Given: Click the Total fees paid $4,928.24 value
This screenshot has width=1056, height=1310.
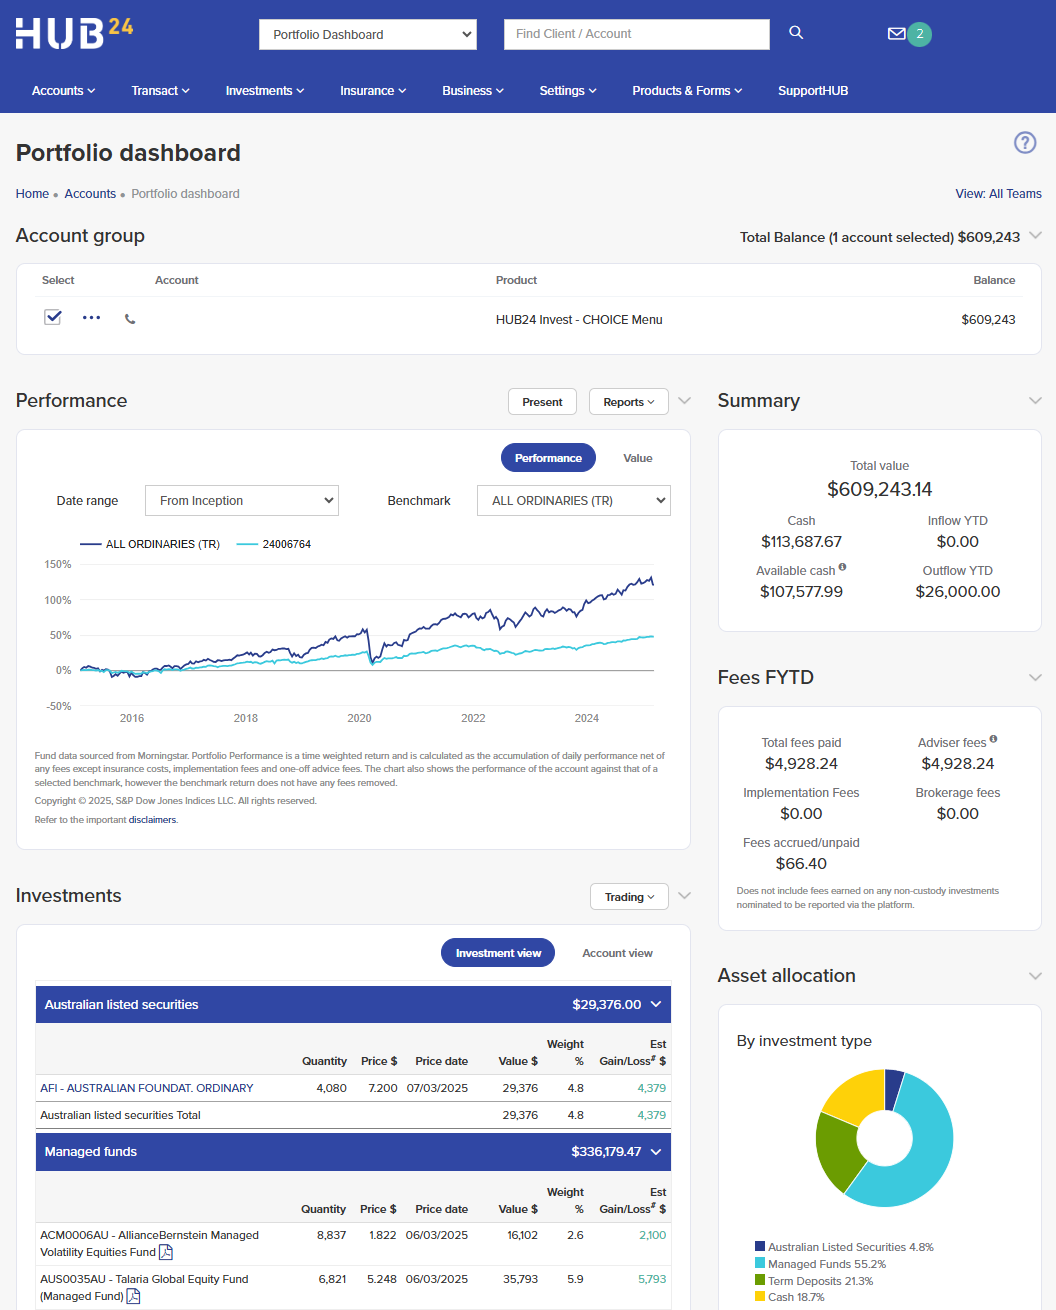Looking at the screenshot, I should (801, 763).
